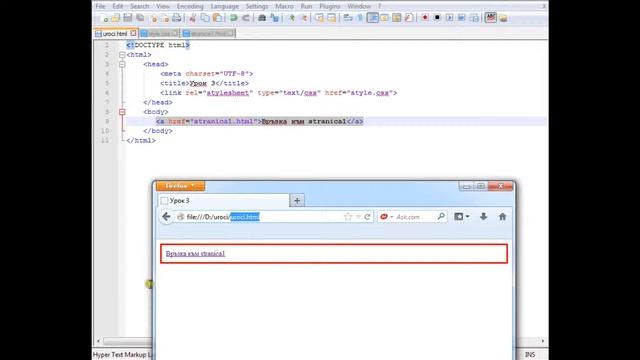
Task: Toggle word wrap in Notepad++ toolbar
Action: click(348, 18)
